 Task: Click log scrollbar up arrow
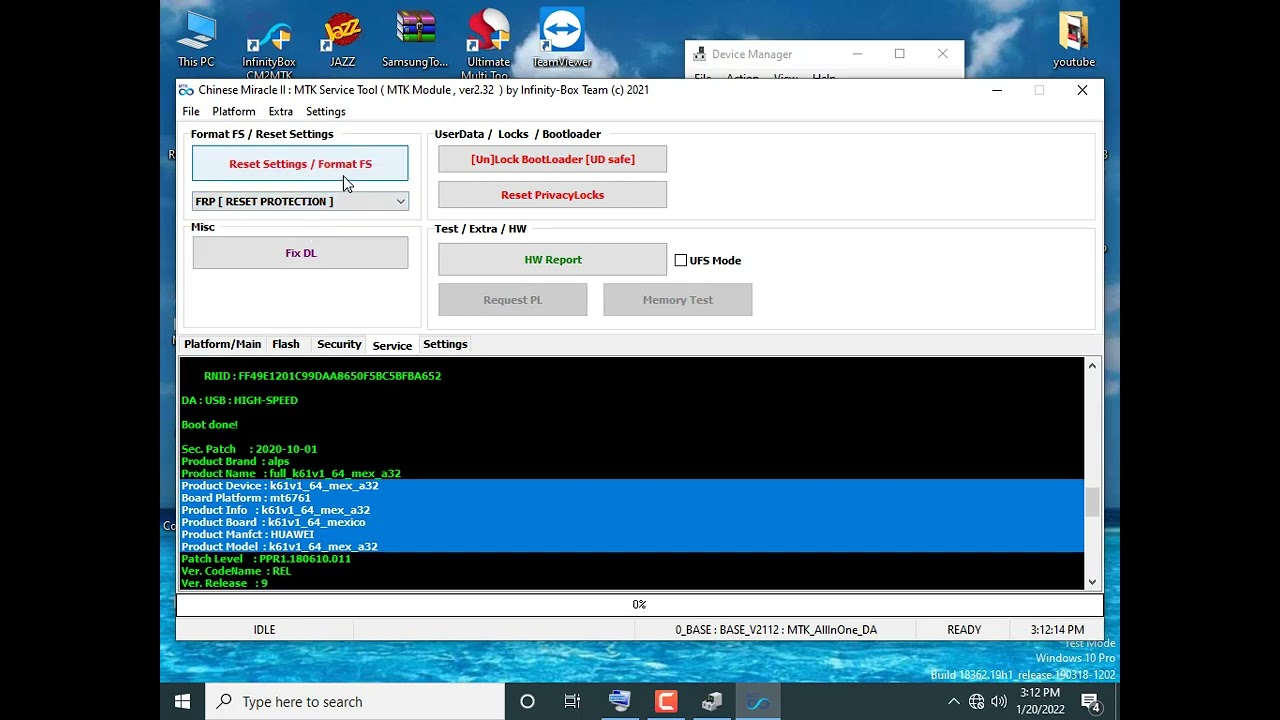[x=1092, y=366]
